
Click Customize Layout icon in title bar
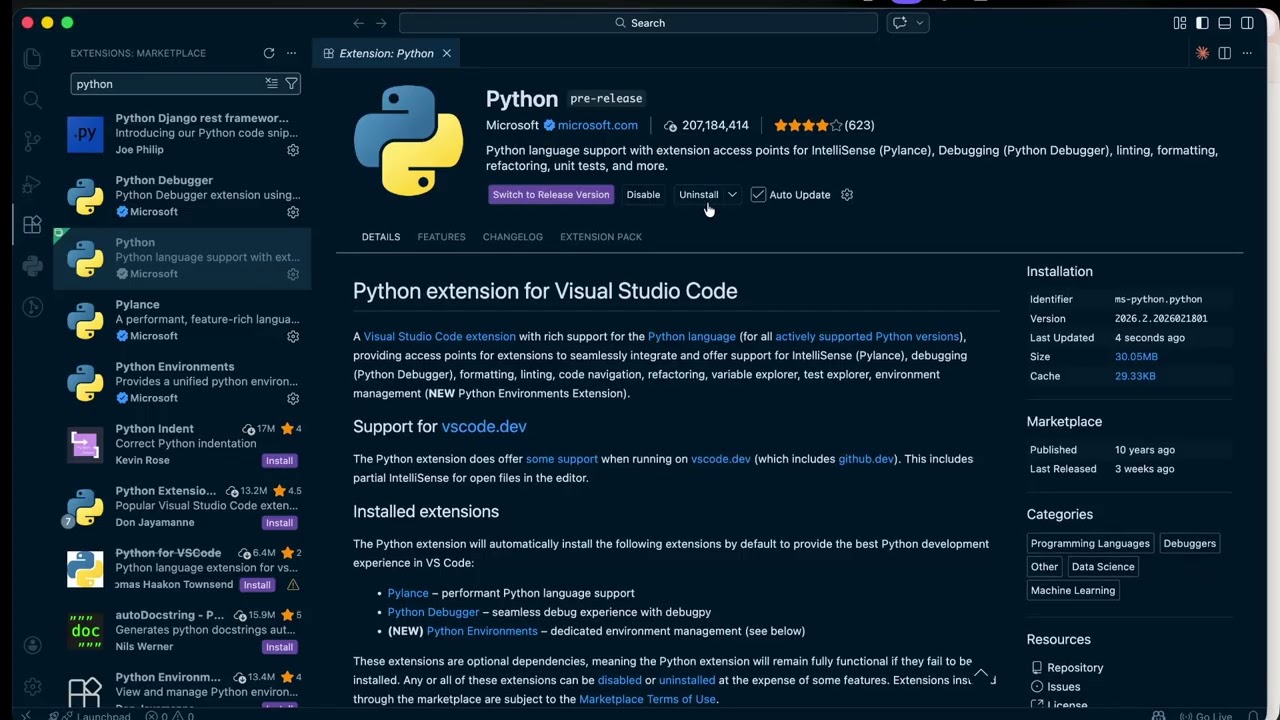(1180, 23)
